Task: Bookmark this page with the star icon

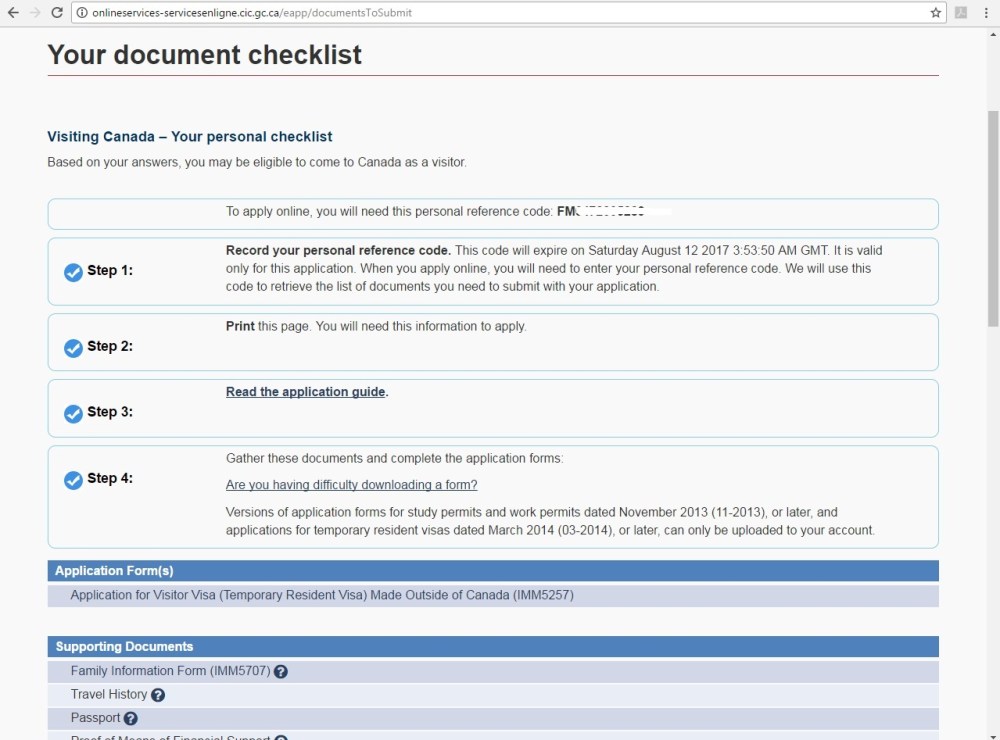Action: coord(936,13)
